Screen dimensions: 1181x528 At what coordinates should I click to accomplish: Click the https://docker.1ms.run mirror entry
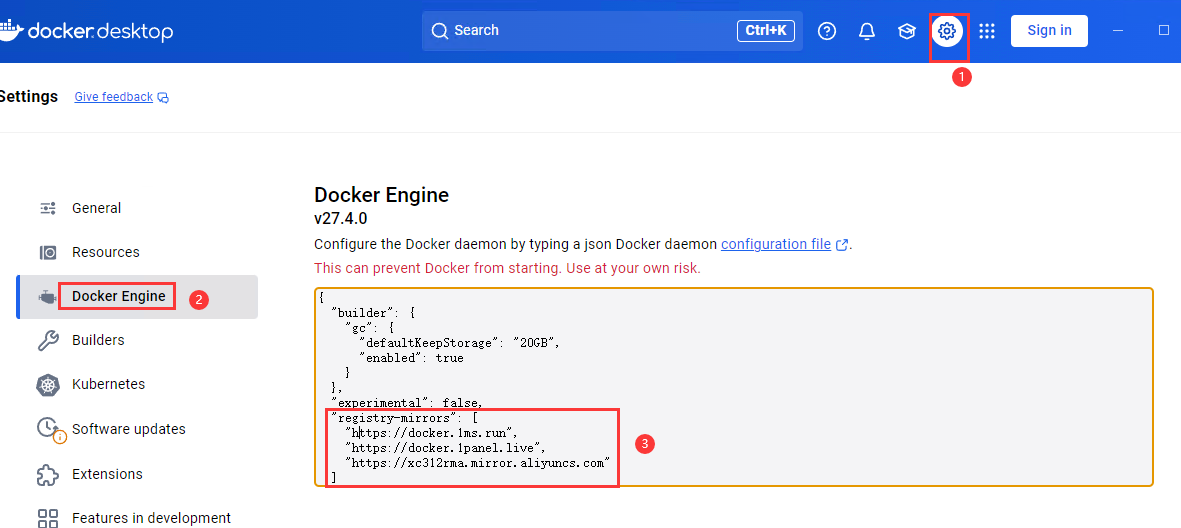pos(432,433)
